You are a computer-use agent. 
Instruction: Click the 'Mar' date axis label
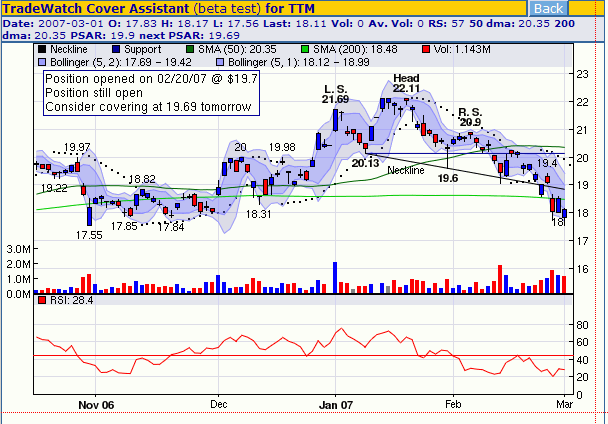point(564,404)
